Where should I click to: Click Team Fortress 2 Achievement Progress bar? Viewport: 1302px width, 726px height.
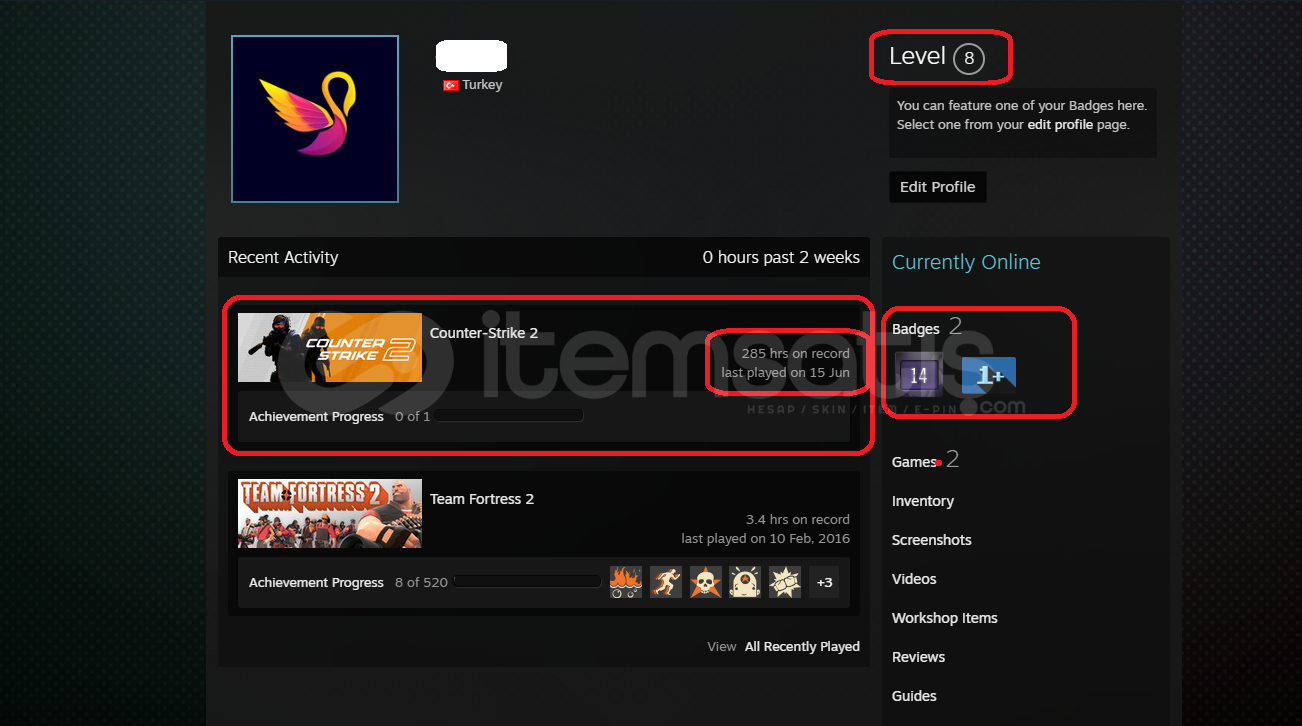527,582
